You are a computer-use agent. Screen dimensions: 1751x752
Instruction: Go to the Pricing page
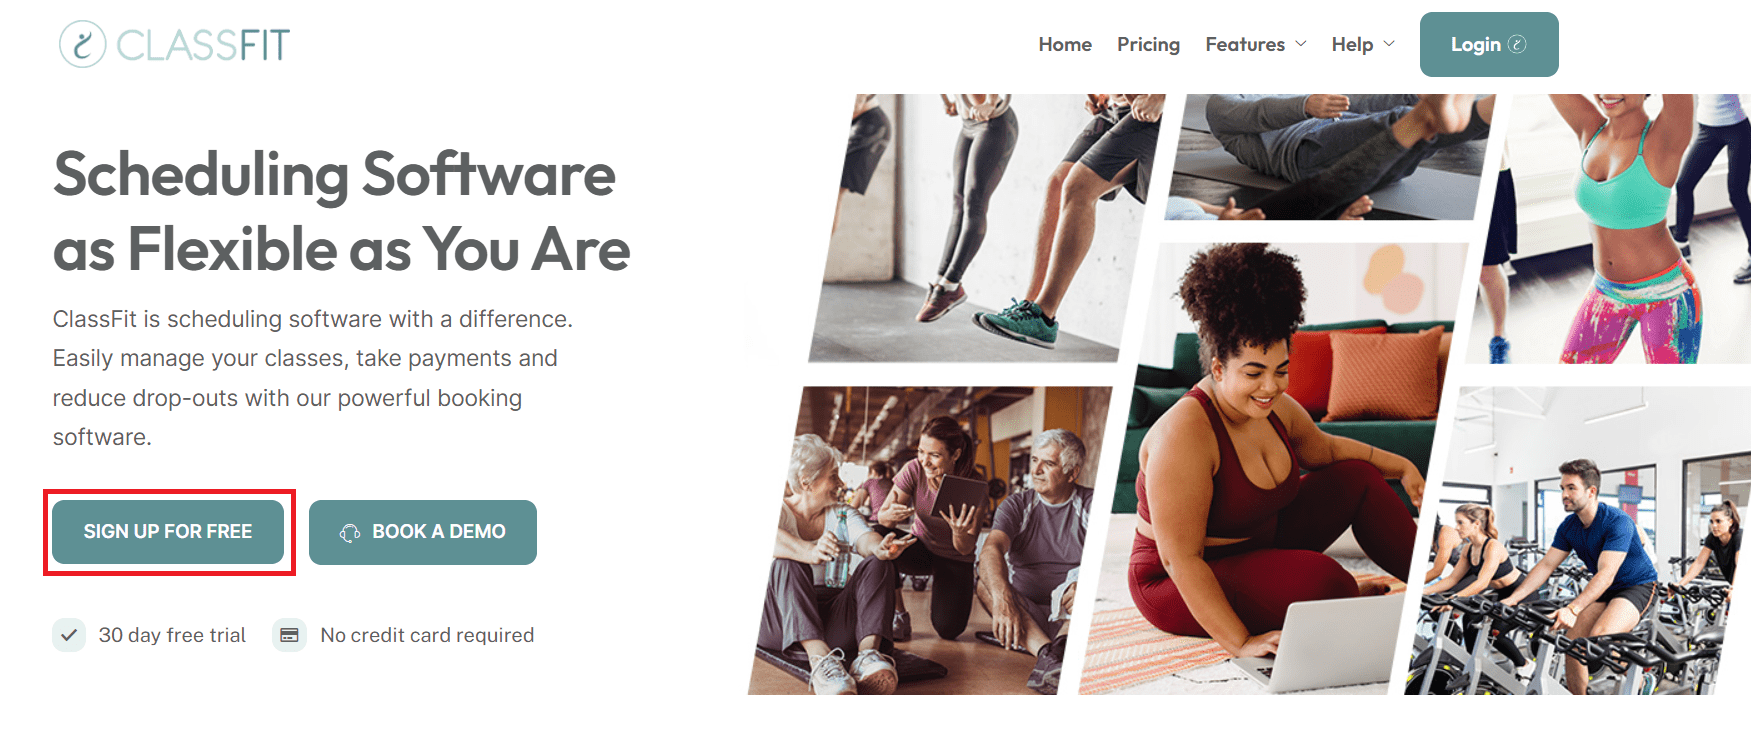click(x=1148, y=44)
